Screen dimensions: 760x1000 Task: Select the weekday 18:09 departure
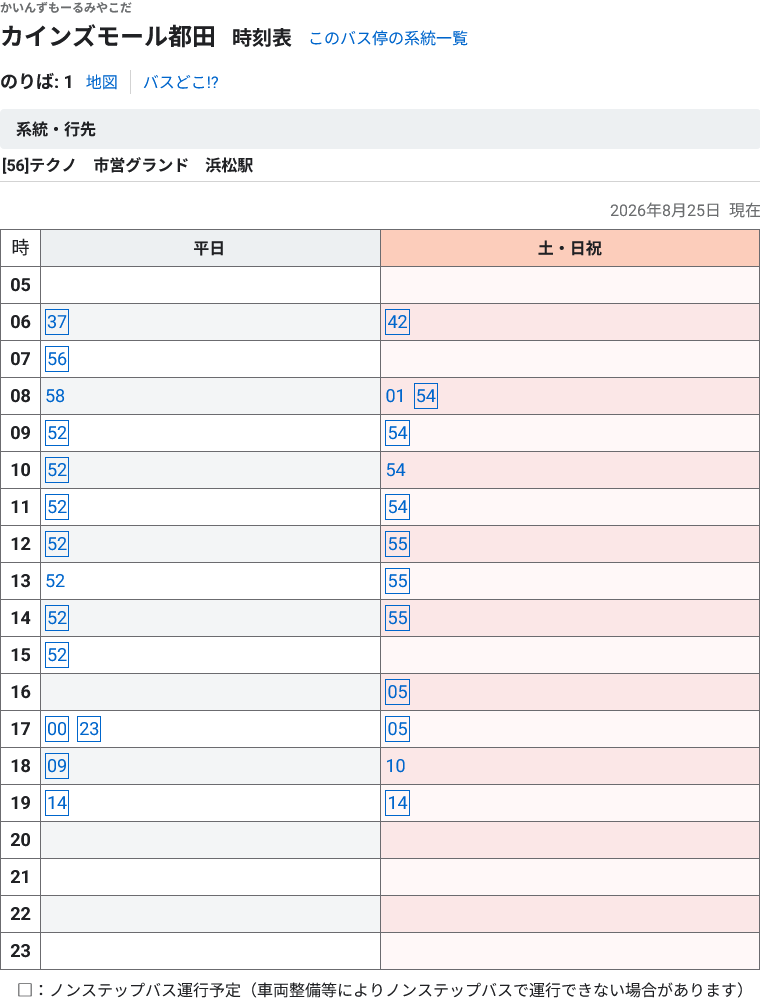point(57,766)
